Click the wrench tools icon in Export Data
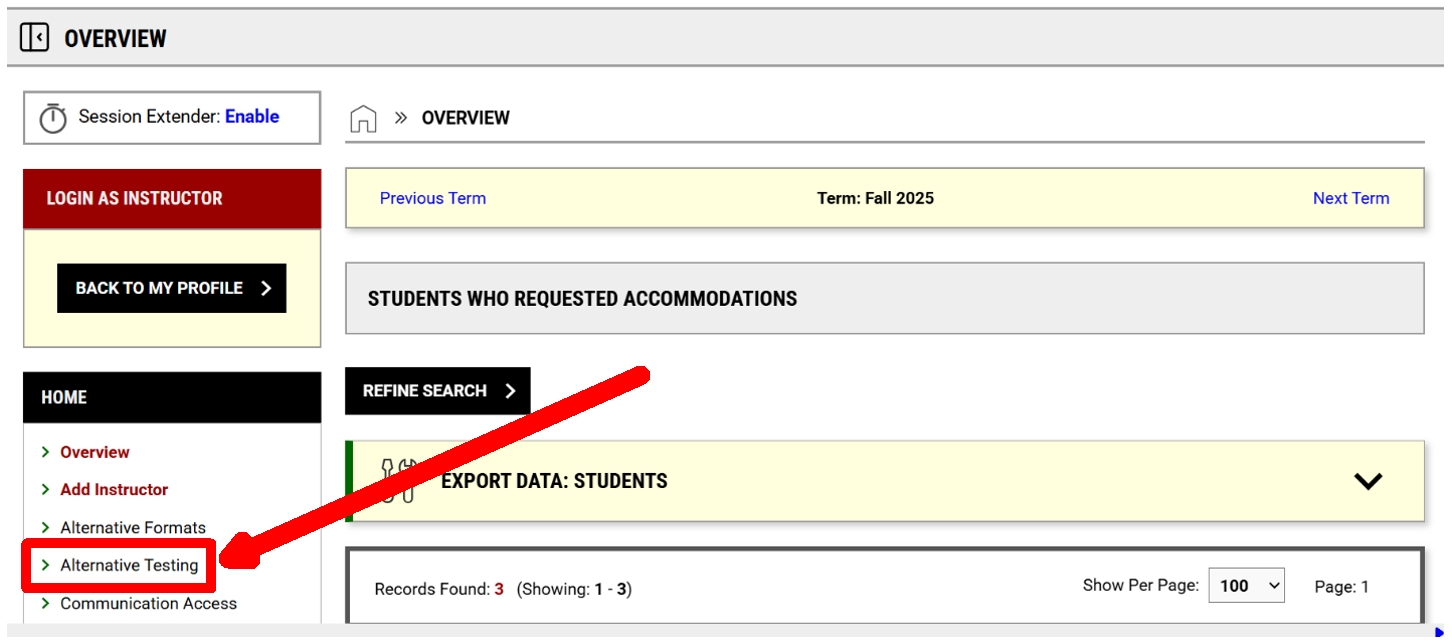 click(x=399, y=480)
